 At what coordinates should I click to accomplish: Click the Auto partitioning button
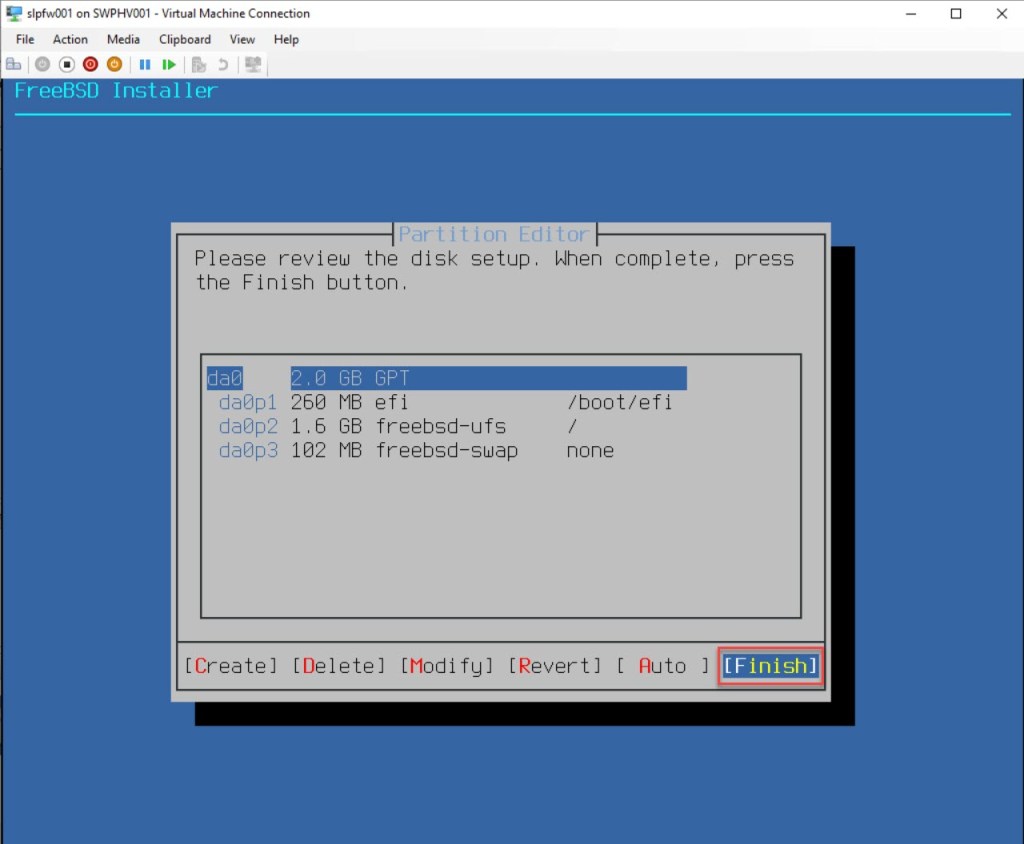click(x=662, y=666)
